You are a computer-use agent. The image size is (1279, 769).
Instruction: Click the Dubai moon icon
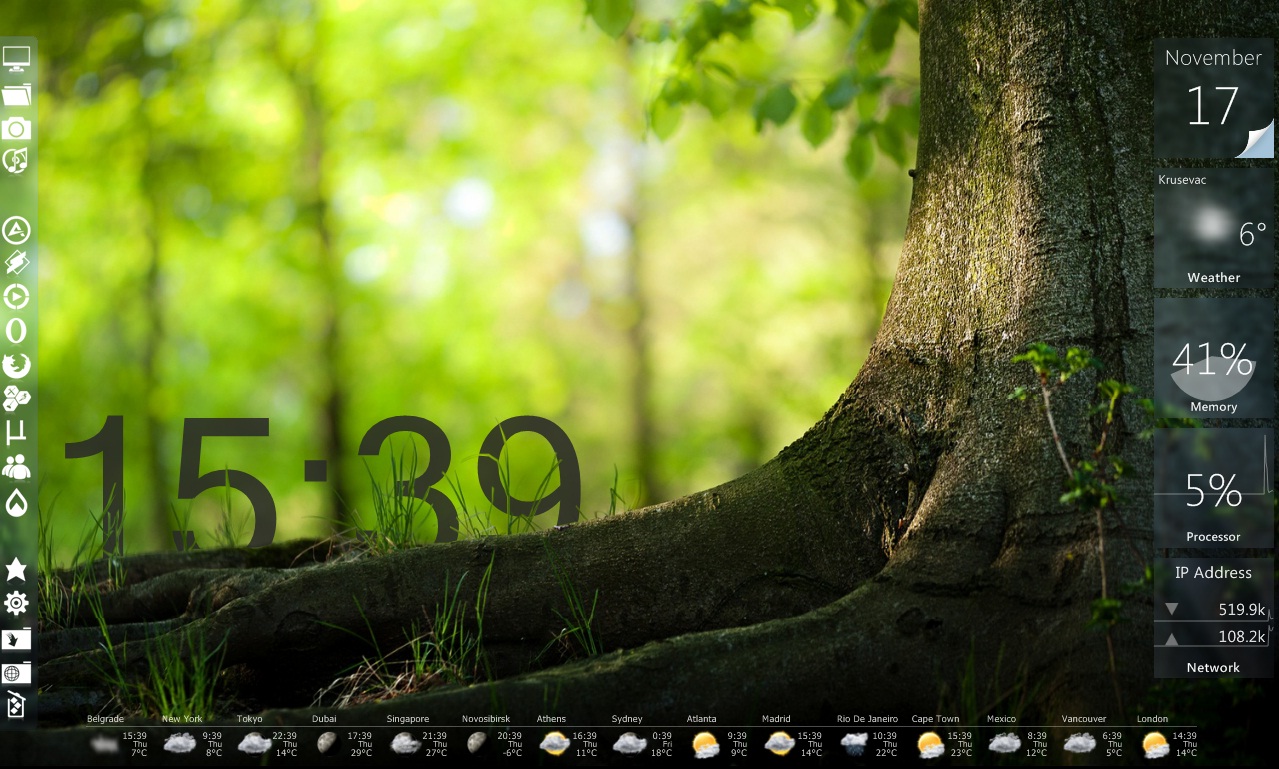pyautogui.click(x=326, y=743)
